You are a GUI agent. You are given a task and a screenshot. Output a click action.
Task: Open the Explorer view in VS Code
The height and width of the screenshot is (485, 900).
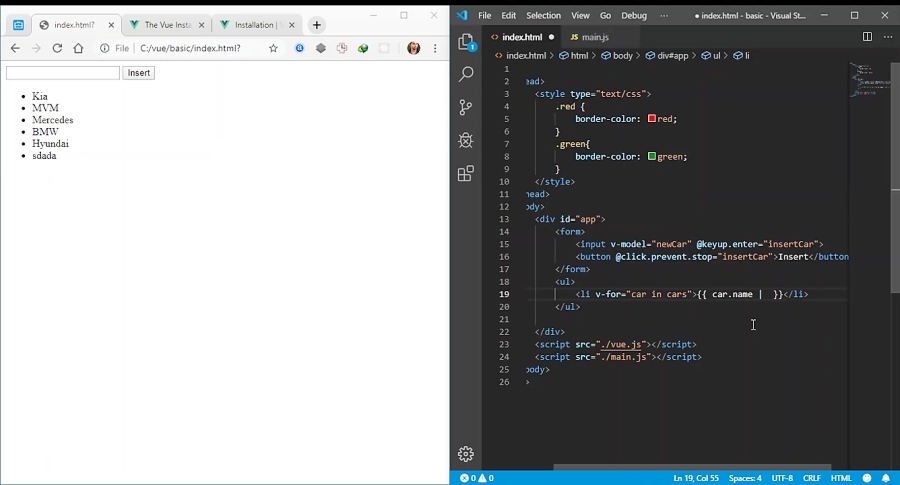(x=466, y=42)
